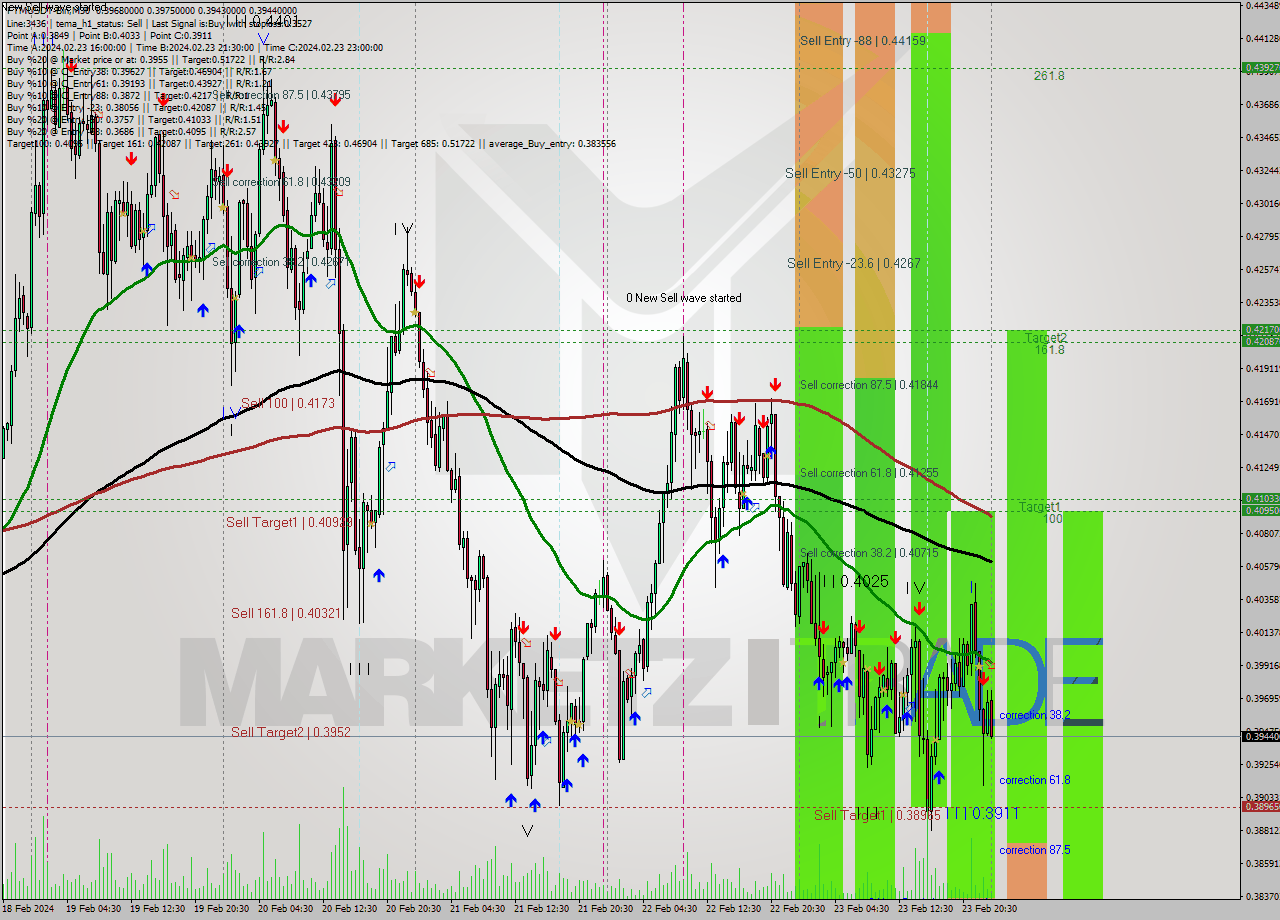Click the green 0.41033 price tag
This screenshot has width=1280, height=920.
point(1259,498)
